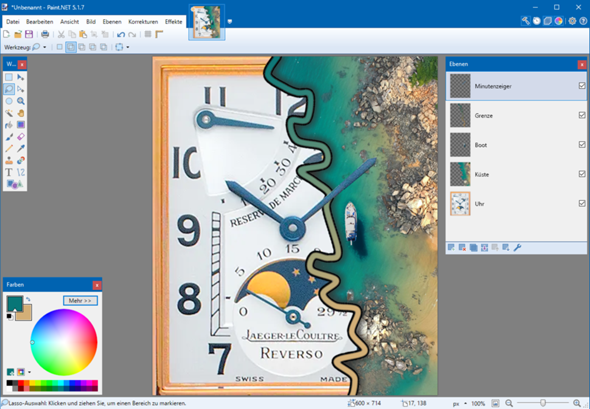
Task: Click the document thumbnail in image list
Action: [207, 22]
